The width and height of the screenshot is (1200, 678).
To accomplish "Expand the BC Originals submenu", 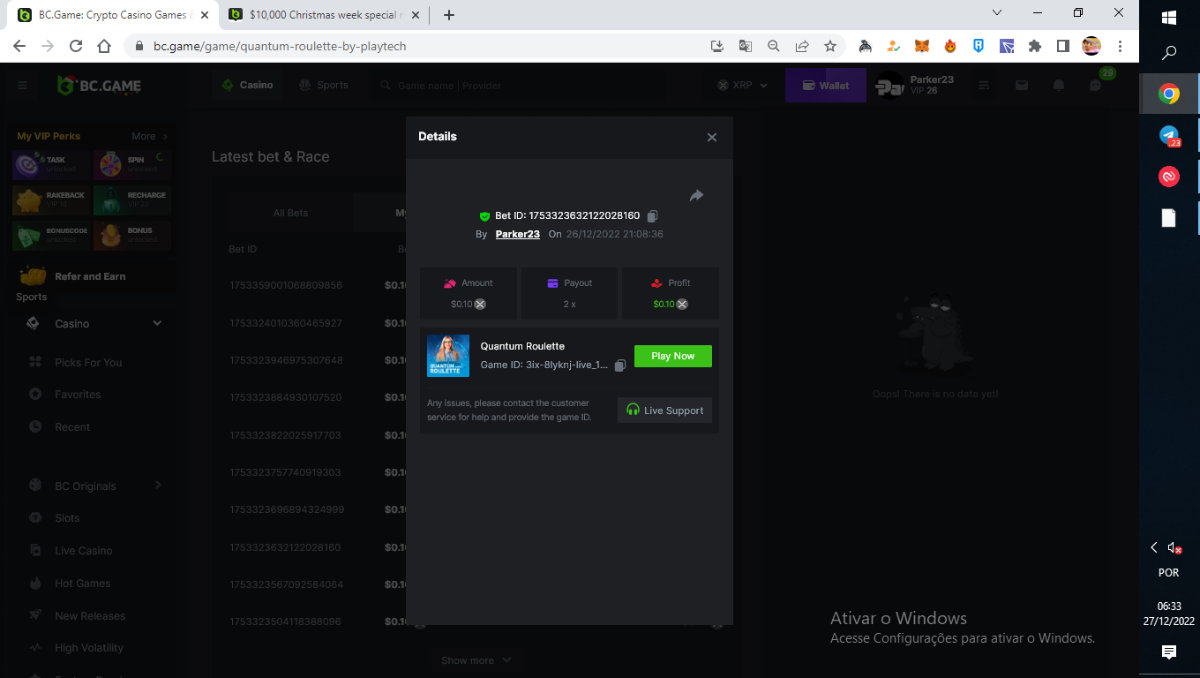I will pyautogui.click(x=158, y=485).
